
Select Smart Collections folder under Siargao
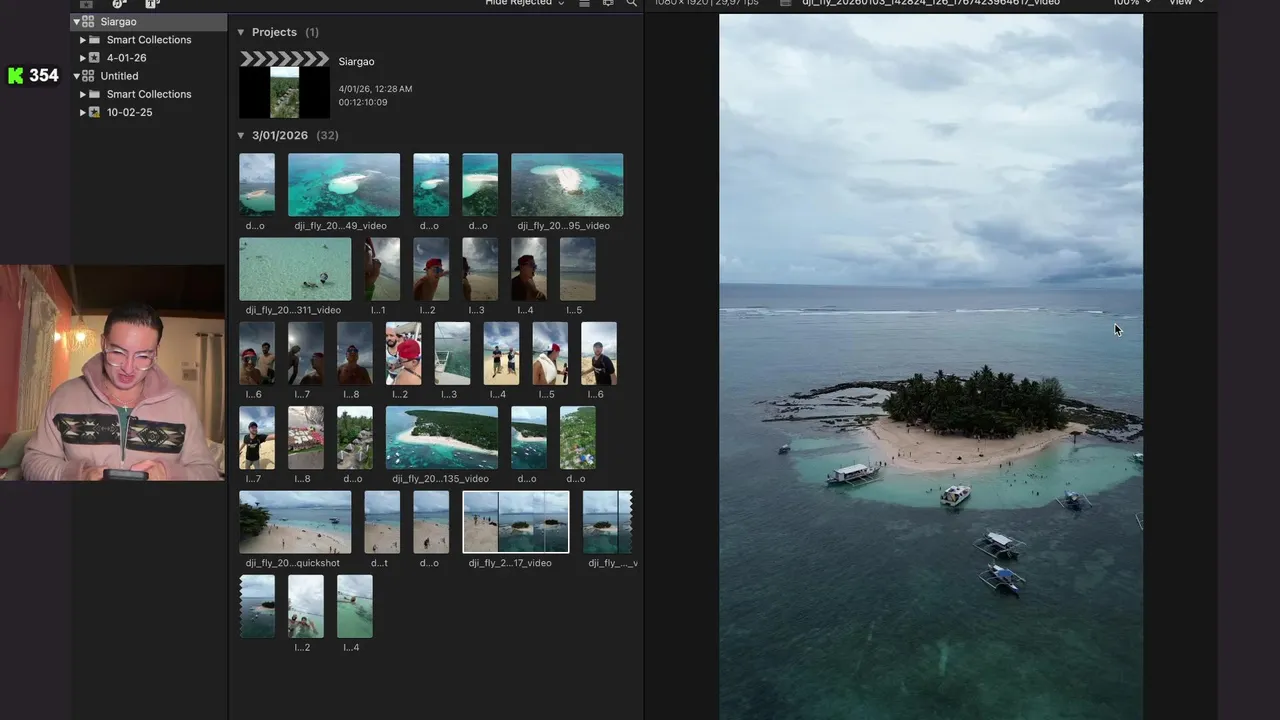pos(149,40)
